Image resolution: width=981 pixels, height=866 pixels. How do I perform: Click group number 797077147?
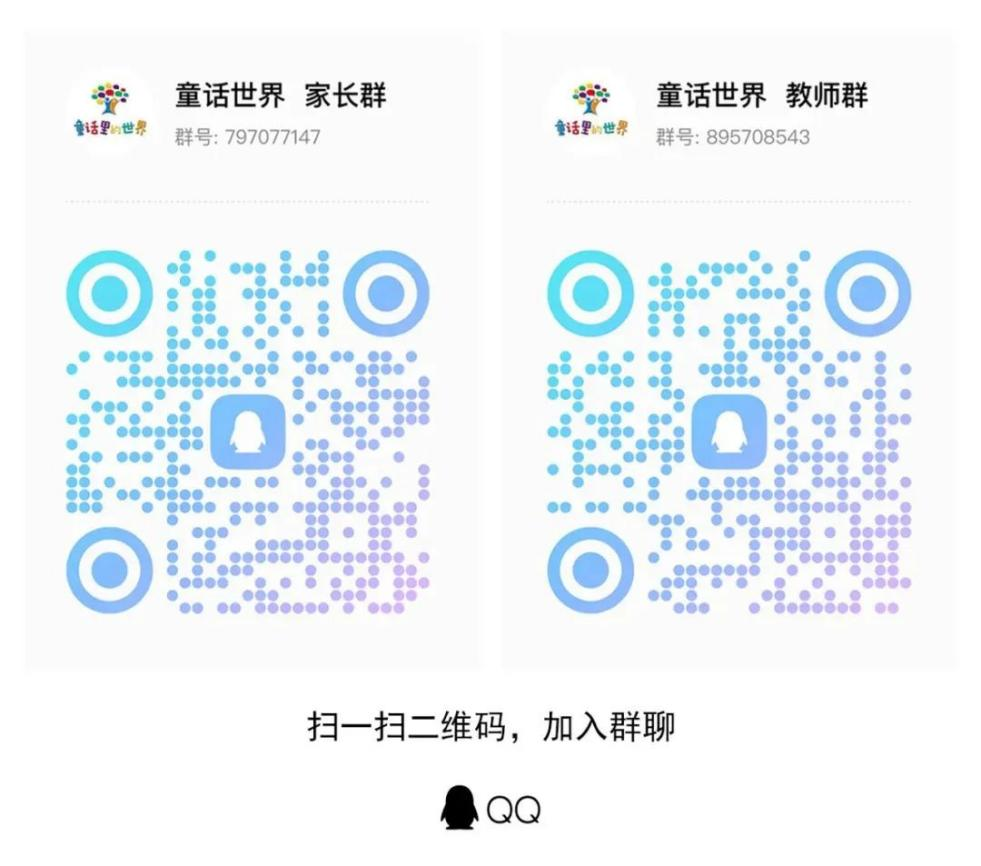(x=272, y=136)
